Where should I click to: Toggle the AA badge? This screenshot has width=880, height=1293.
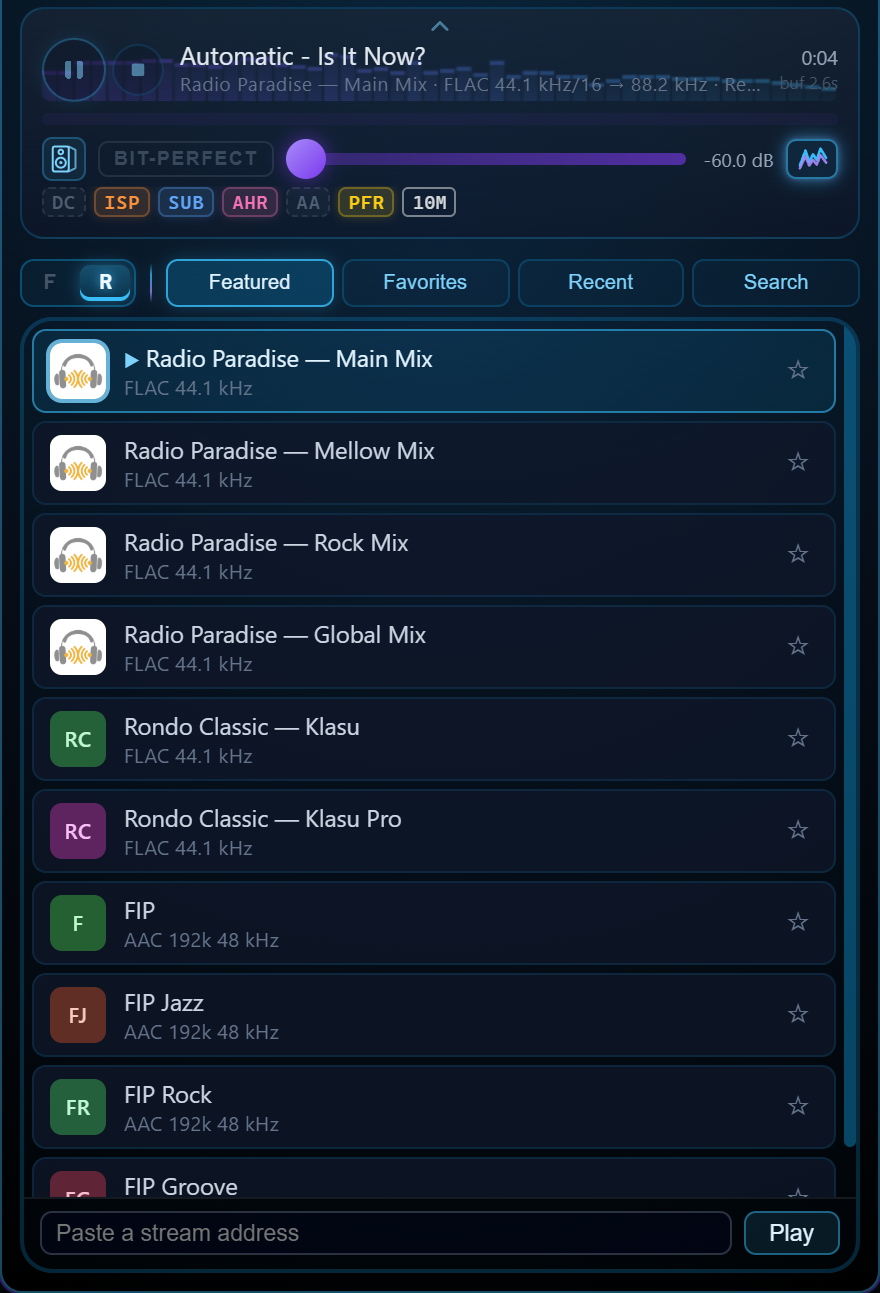(308, 203)
